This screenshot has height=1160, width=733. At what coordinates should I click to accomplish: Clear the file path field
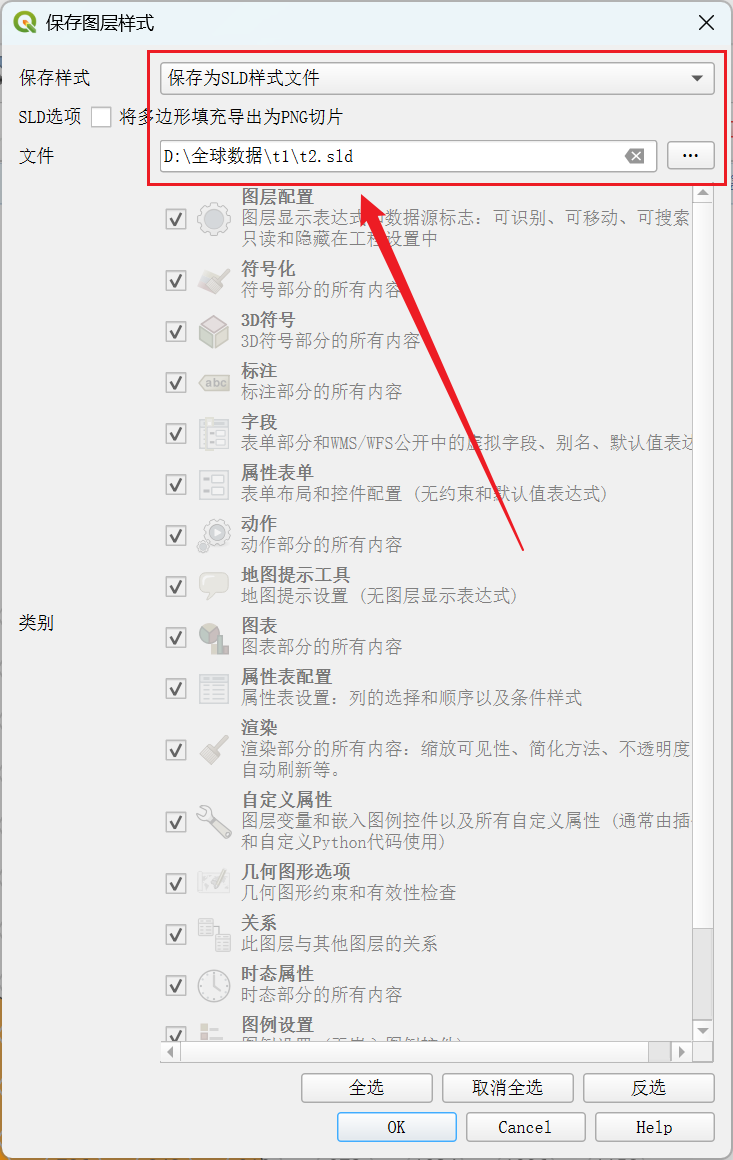click(x=635, y=156)
